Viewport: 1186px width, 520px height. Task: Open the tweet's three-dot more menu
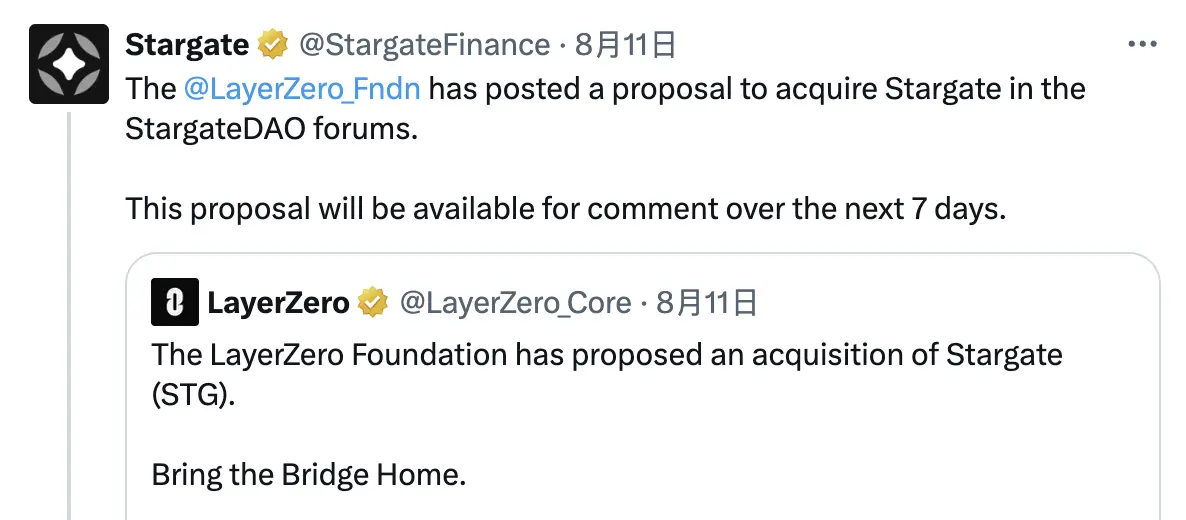click(x=1142, y=45)
